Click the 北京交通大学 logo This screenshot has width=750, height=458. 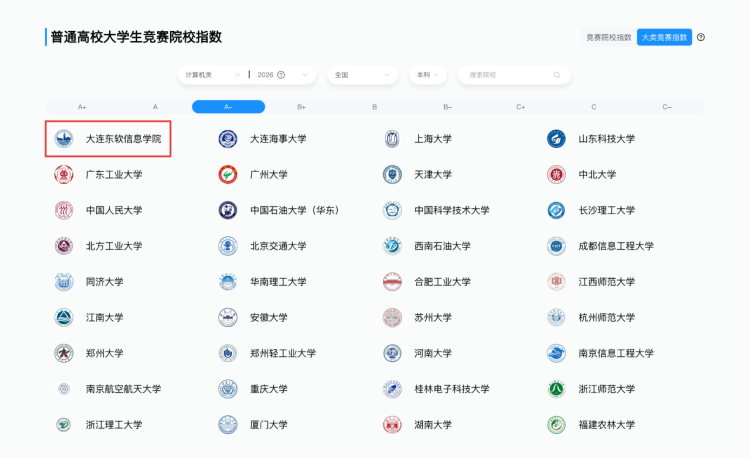pyautogui.click(x=228, y=246)
